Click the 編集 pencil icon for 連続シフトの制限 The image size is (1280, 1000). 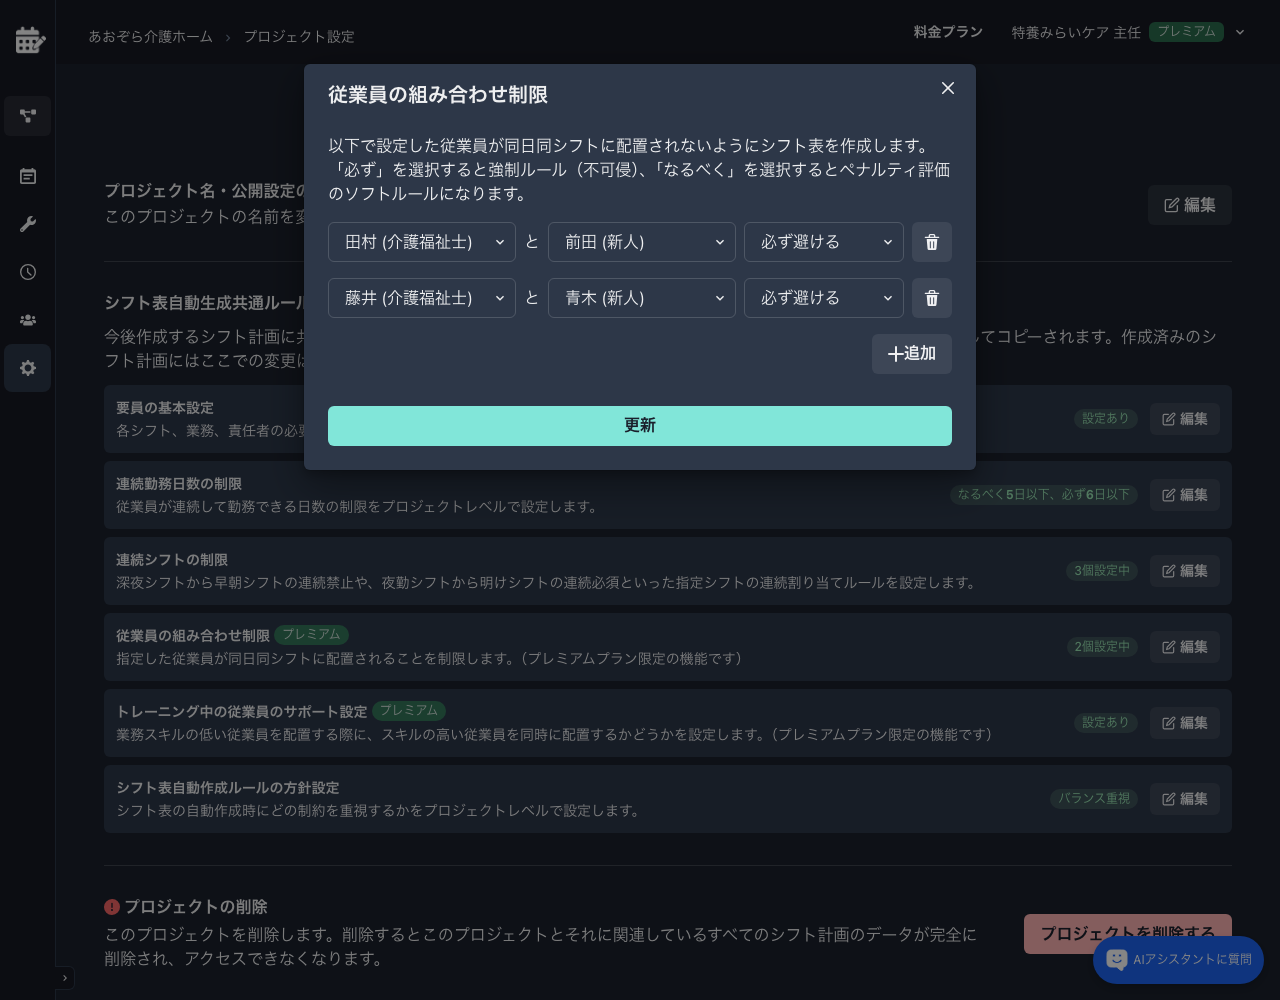point(1170,571)
